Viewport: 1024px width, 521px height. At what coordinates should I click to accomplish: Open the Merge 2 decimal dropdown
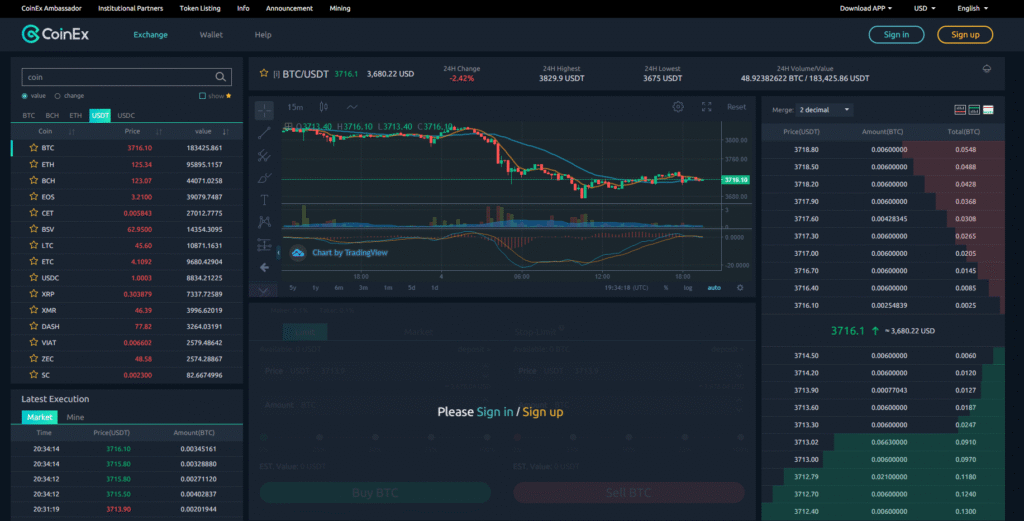click(x=825, y=109)
